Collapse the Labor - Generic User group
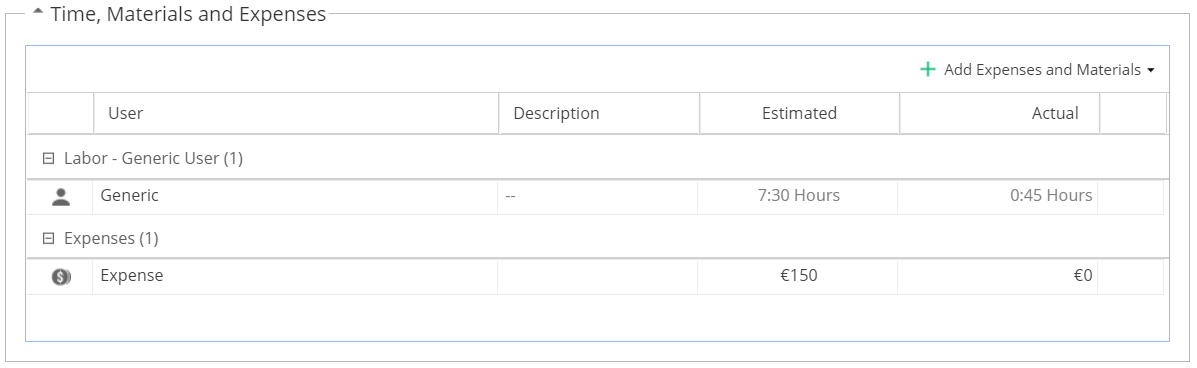1197x368 pixels. pos(48,159)
